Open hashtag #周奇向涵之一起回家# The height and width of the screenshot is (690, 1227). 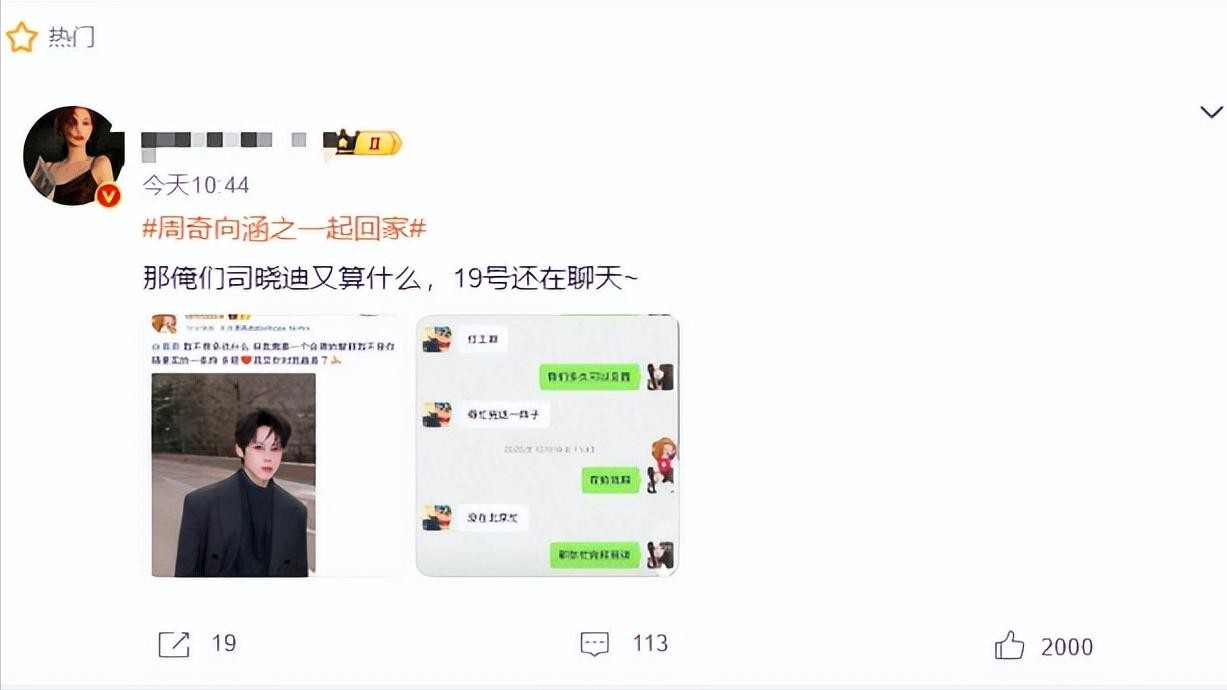point(284,228)
